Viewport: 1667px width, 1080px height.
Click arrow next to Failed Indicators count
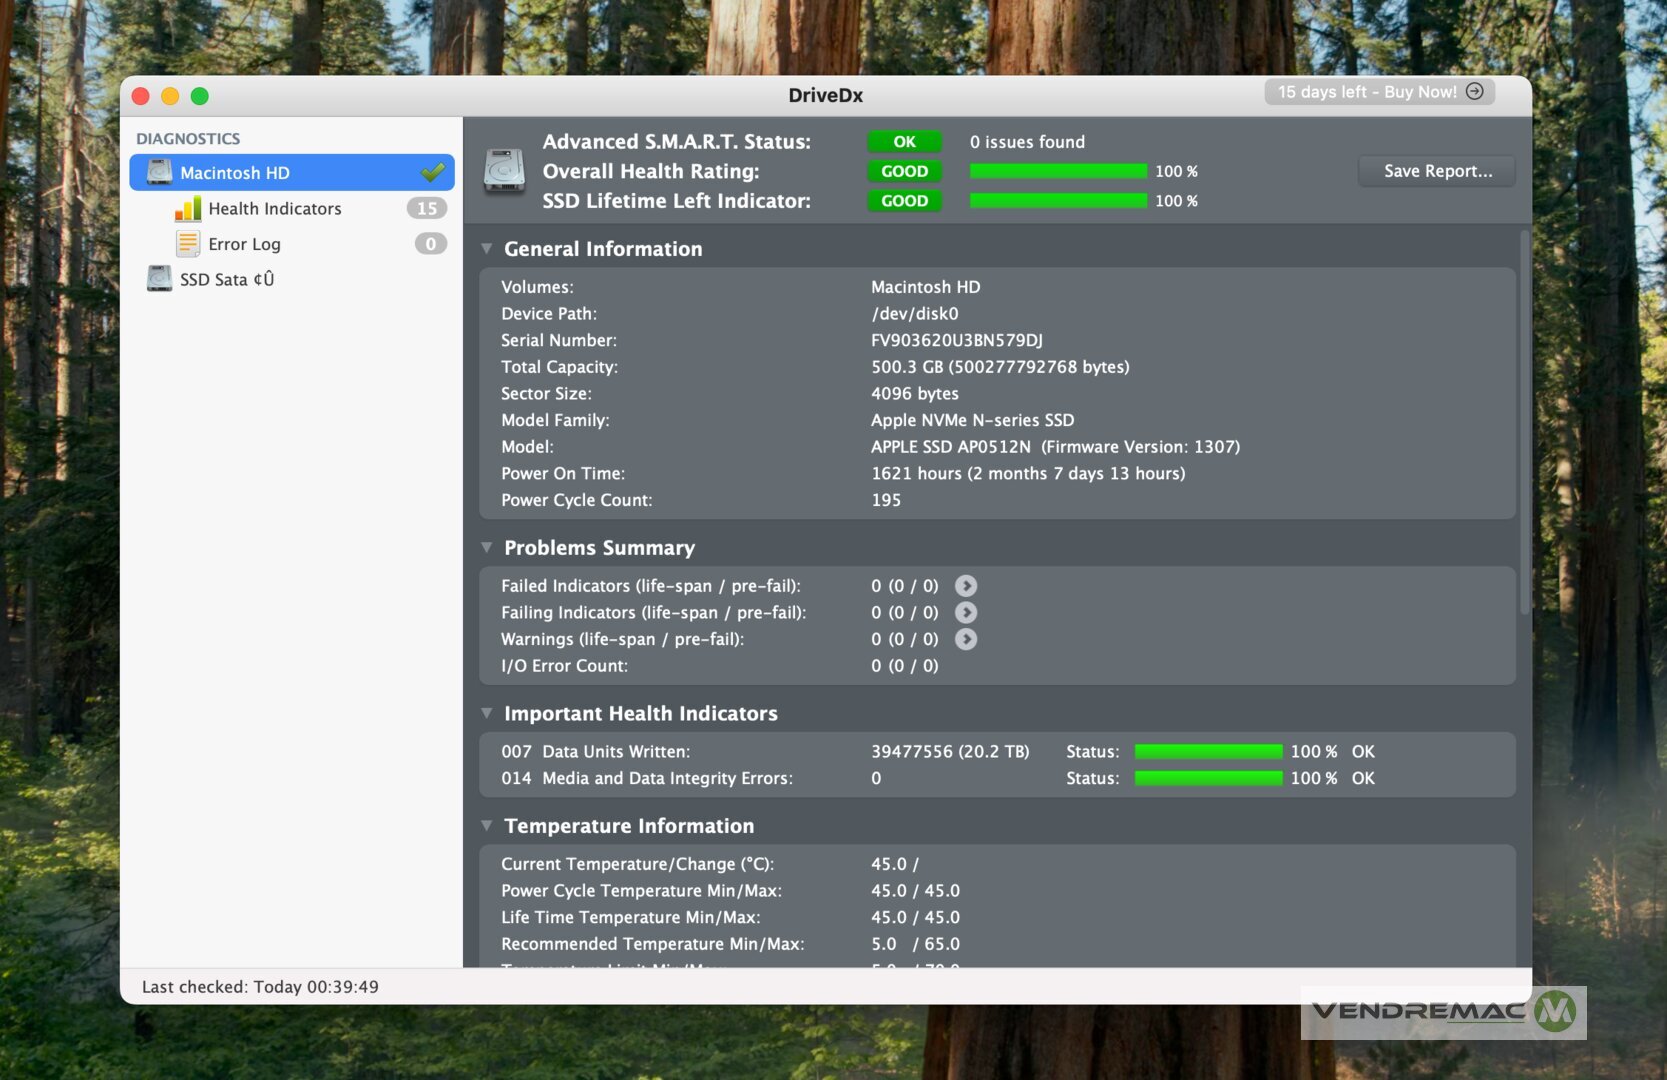pos(965,586)
